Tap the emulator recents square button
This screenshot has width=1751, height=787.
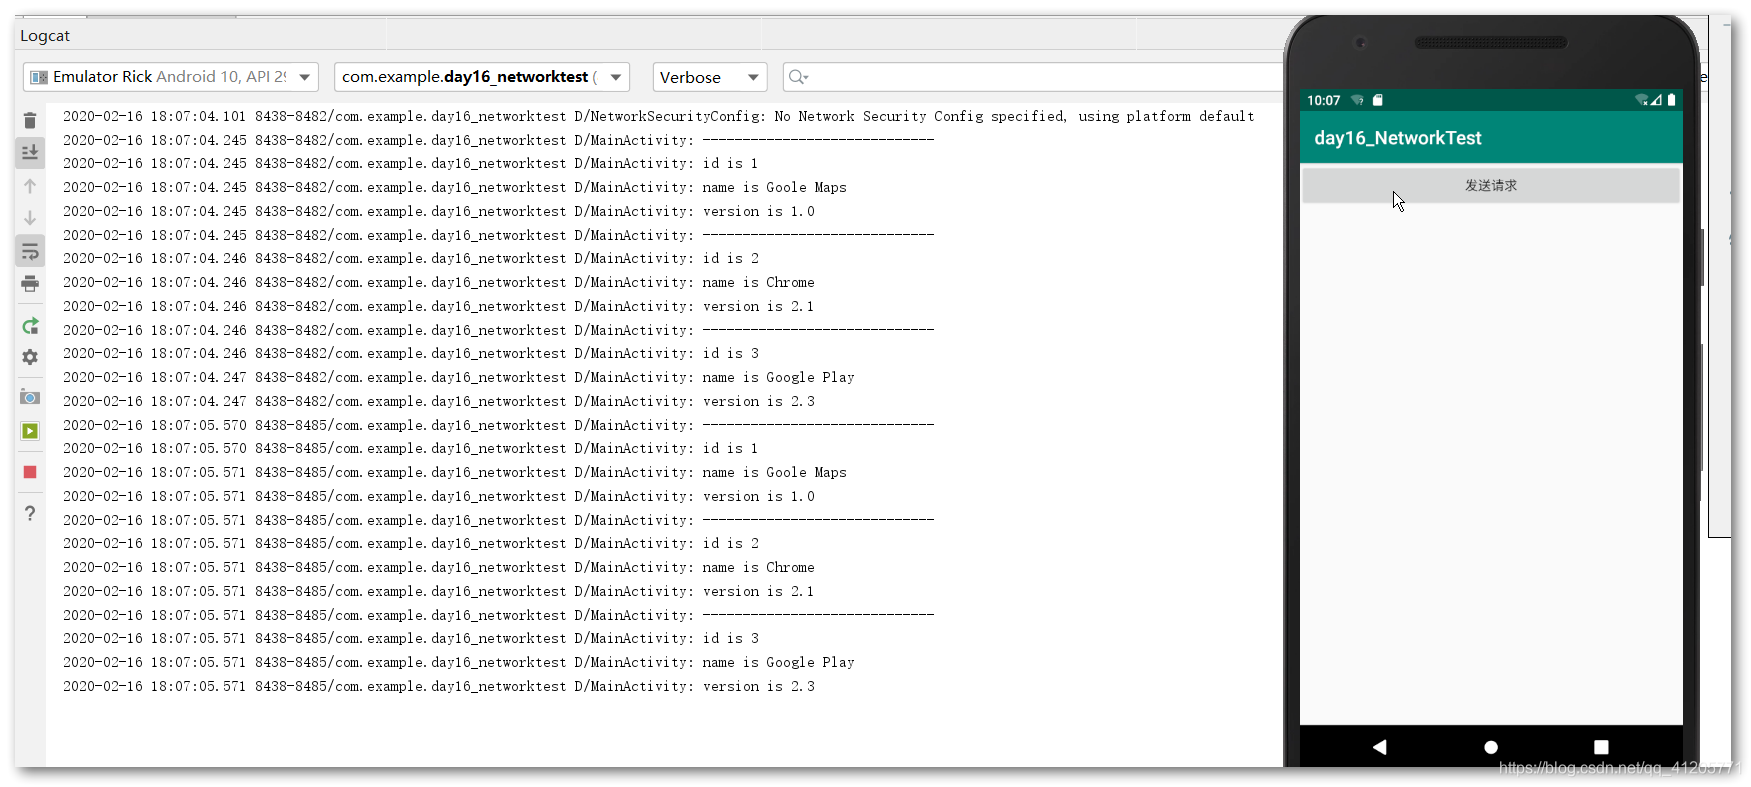click(1601, 747)
